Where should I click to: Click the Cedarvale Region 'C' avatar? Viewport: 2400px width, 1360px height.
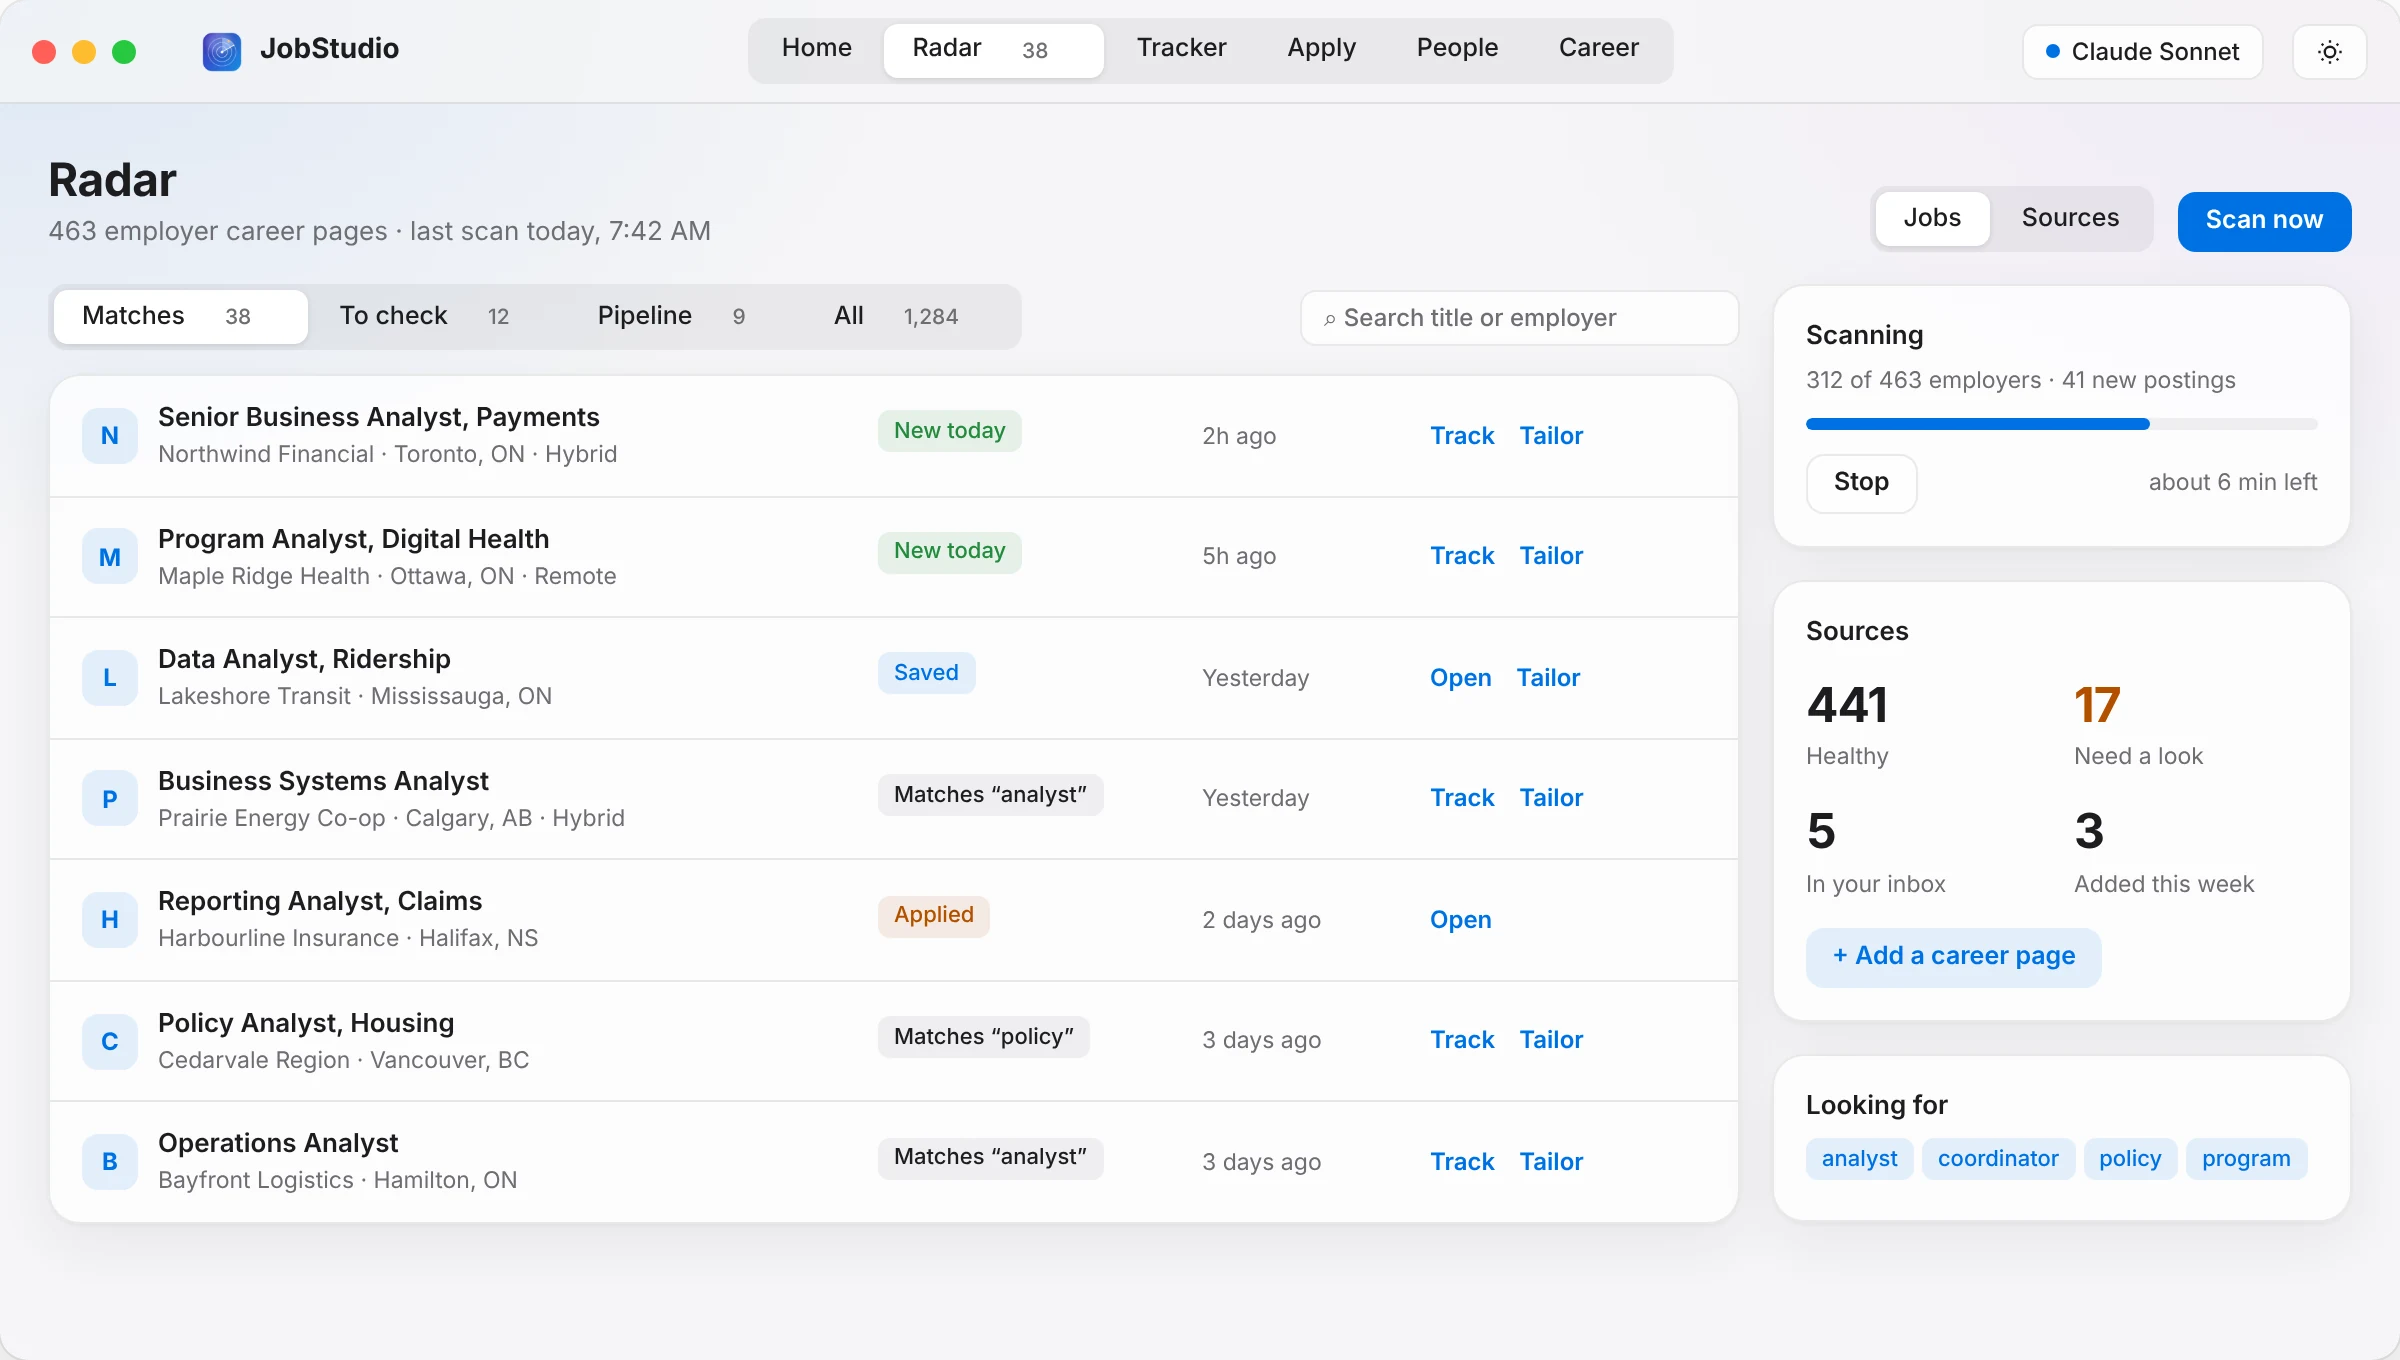(x=110, y=1041)
